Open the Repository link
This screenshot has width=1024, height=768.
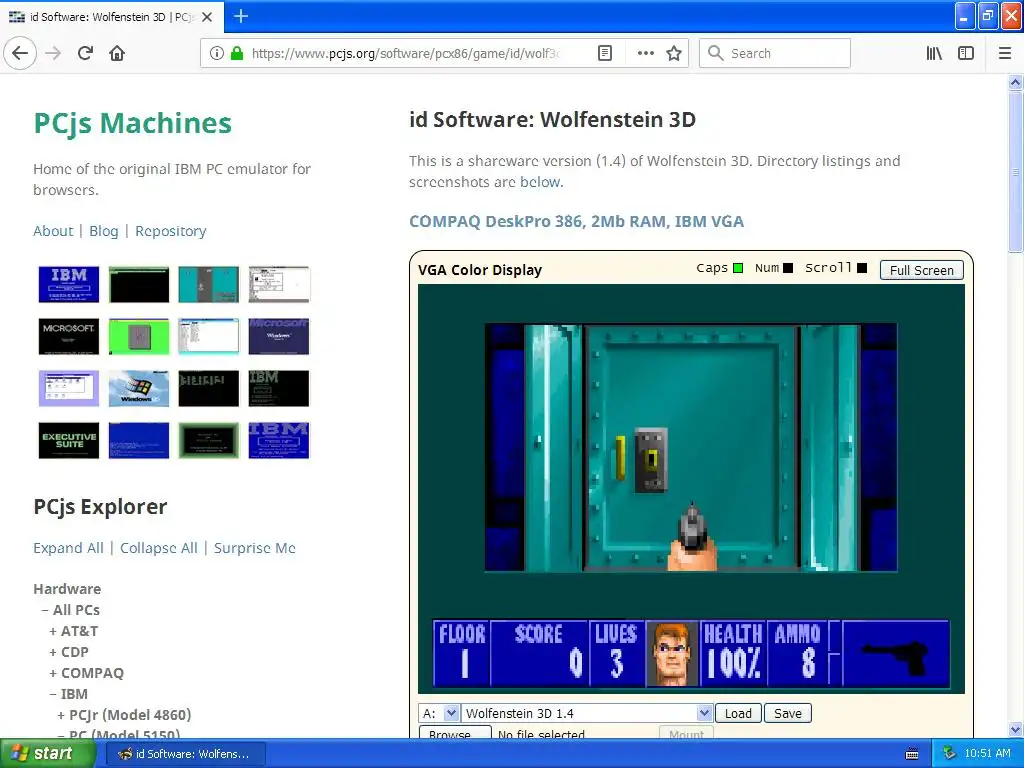click(170, 231)
